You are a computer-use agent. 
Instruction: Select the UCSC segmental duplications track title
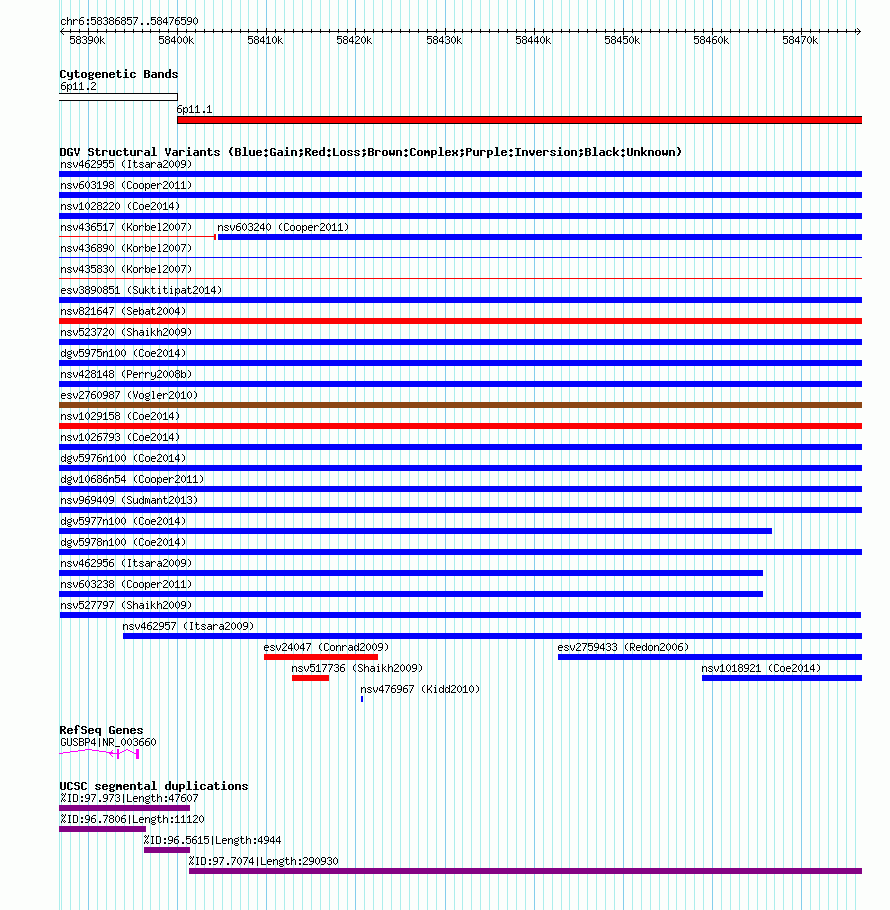tap(154, 786)
